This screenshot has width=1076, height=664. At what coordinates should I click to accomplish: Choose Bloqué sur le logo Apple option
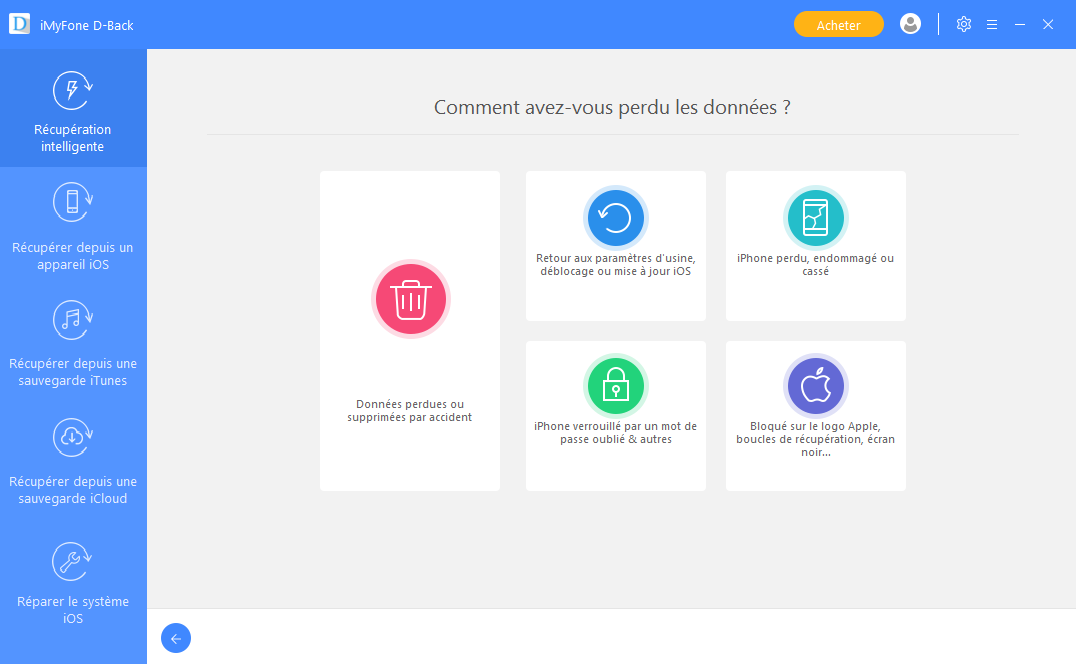[x=815, y=439]
